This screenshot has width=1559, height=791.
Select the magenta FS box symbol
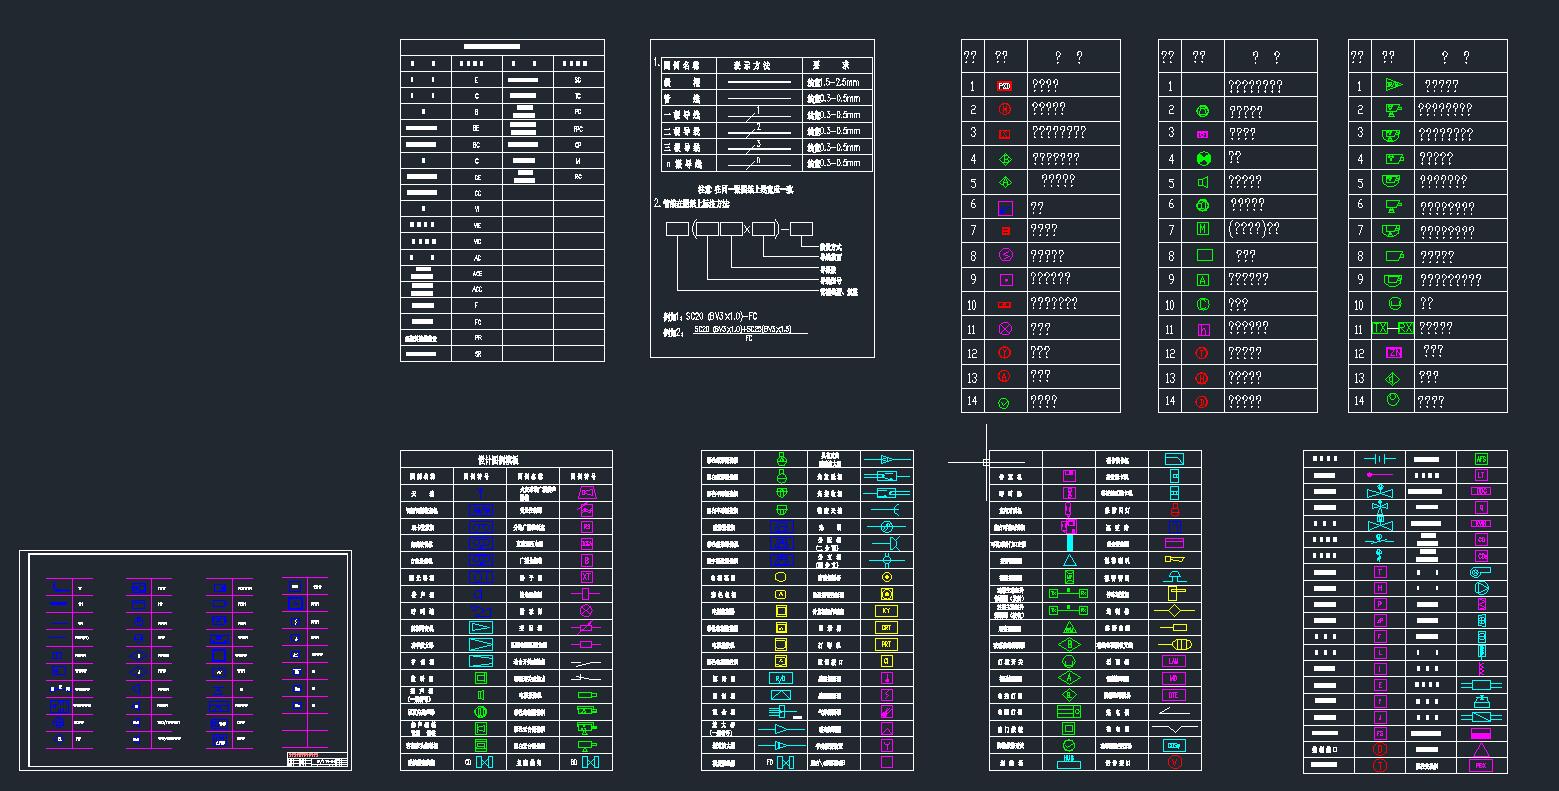(1380, 733)
